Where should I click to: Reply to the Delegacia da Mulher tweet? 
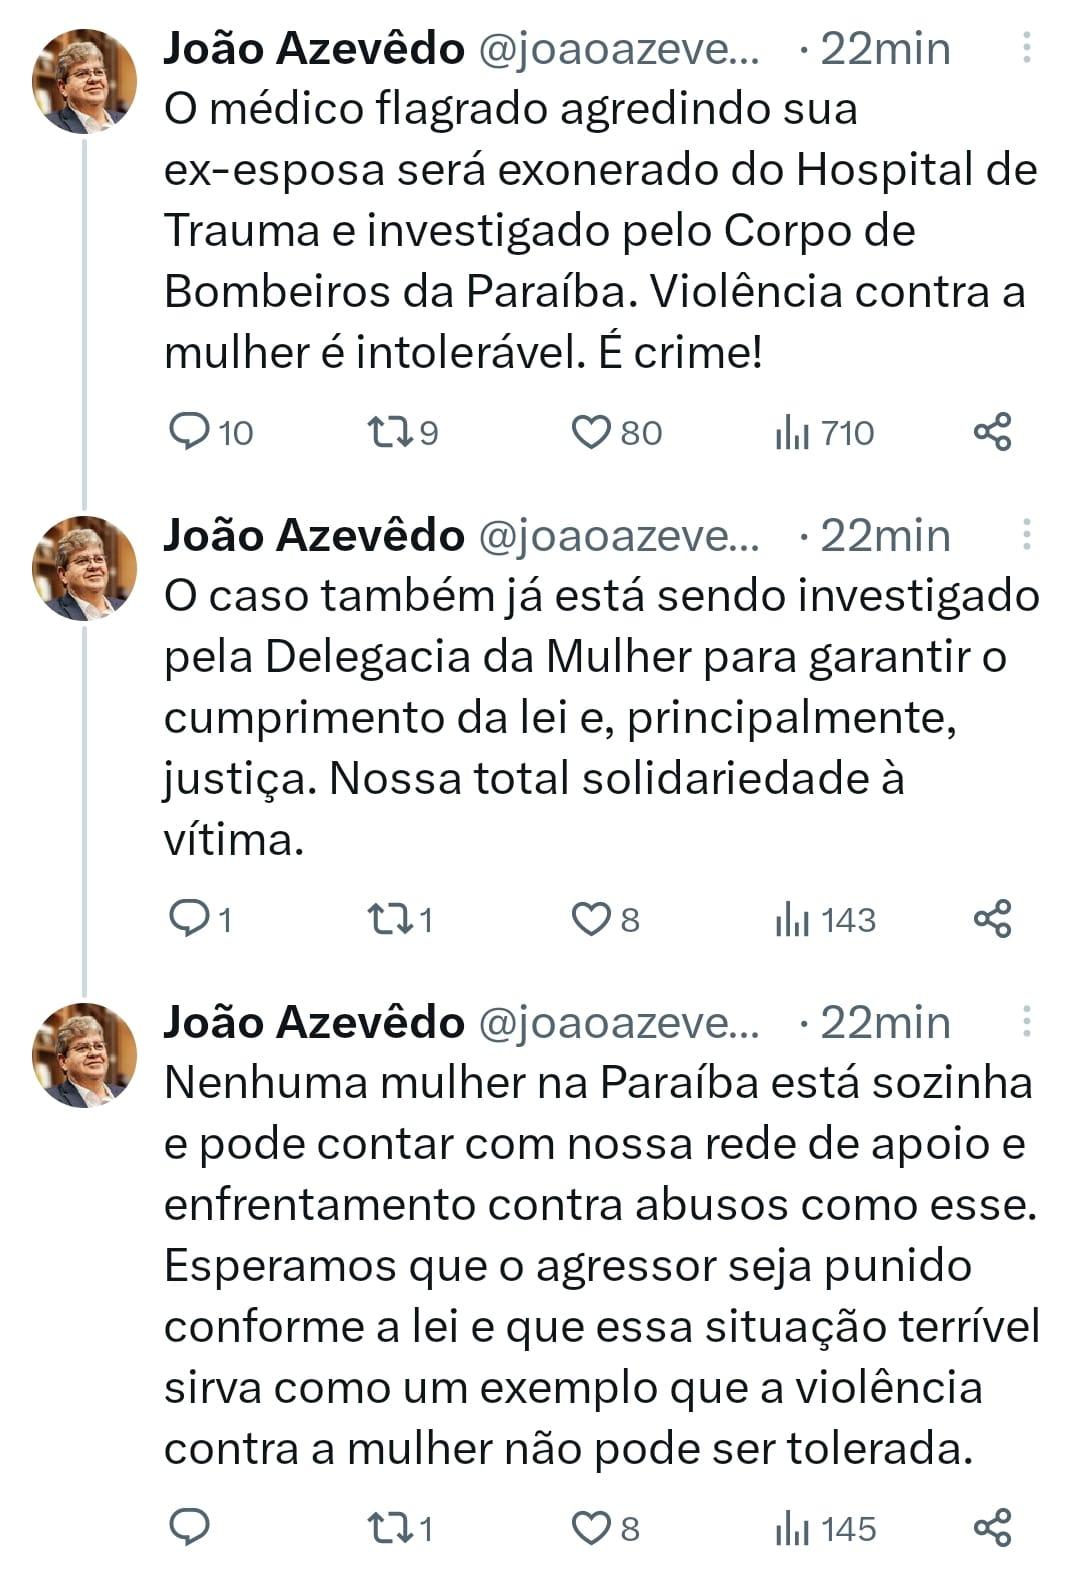pyautogui.click(x=189, y=918)
